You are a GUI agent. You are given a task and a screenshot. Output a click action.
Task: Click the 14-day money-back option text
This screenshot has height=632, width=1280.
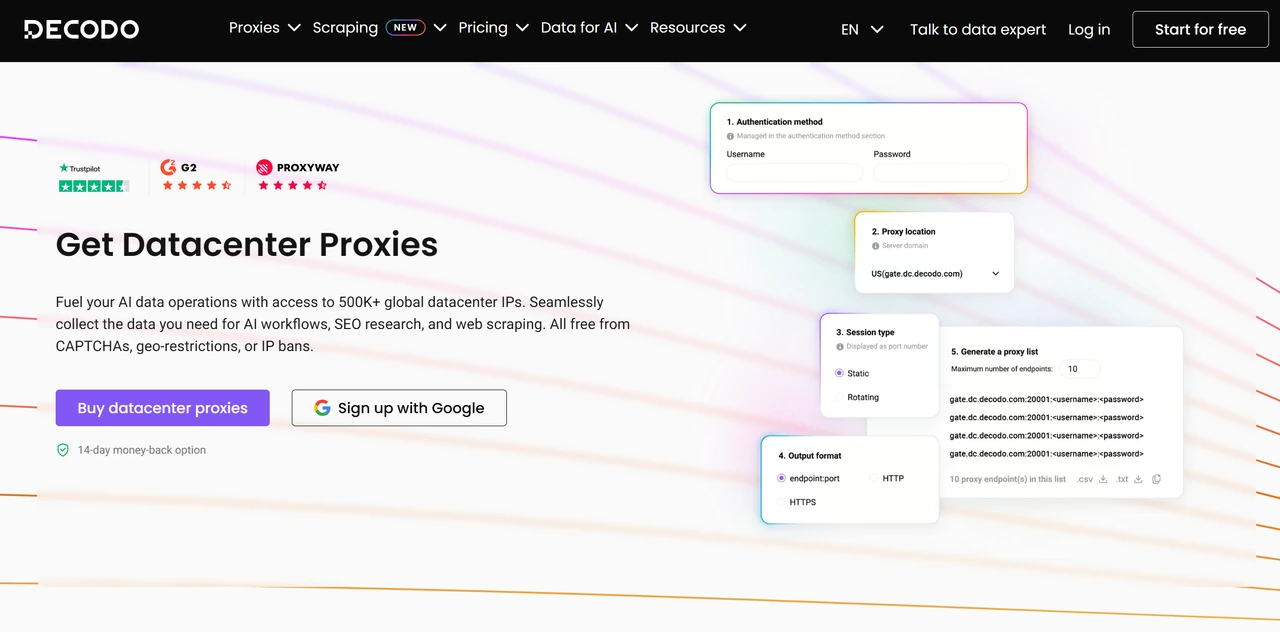pyautogui.click(x=142, y=450)
